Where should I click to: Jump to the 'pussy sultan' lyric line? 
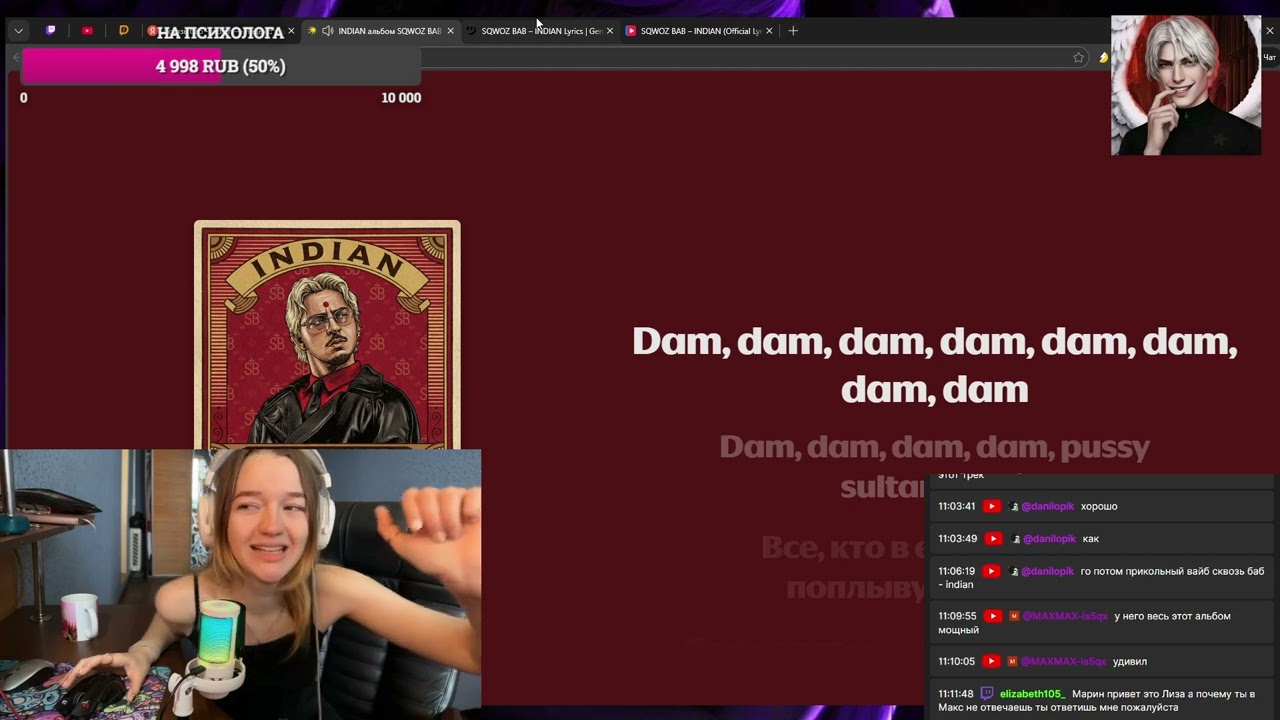pos(935,466)
